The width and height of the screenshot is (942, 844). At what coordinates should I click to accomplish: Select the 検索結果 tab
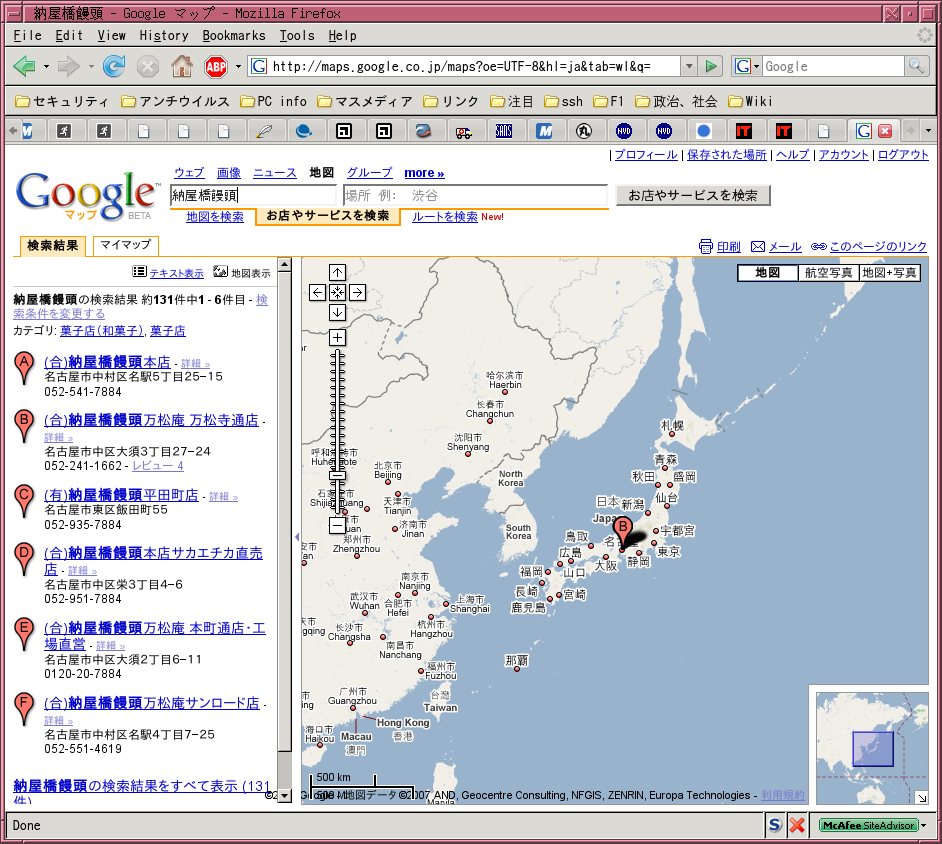click(x=52, y=245)
